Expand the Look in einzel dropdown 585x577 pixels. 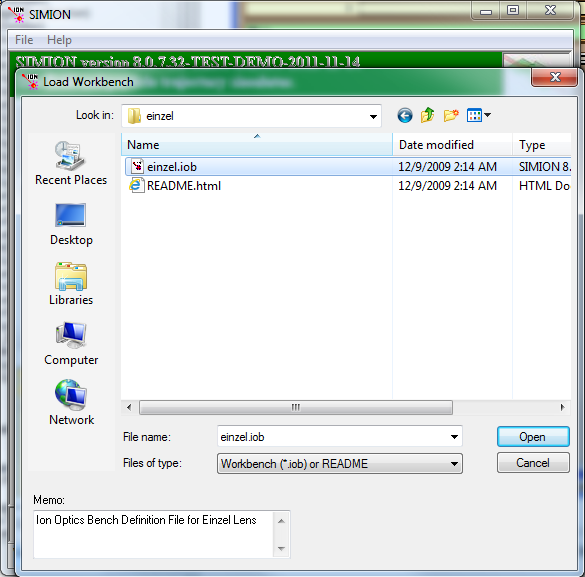pos(373,116)
